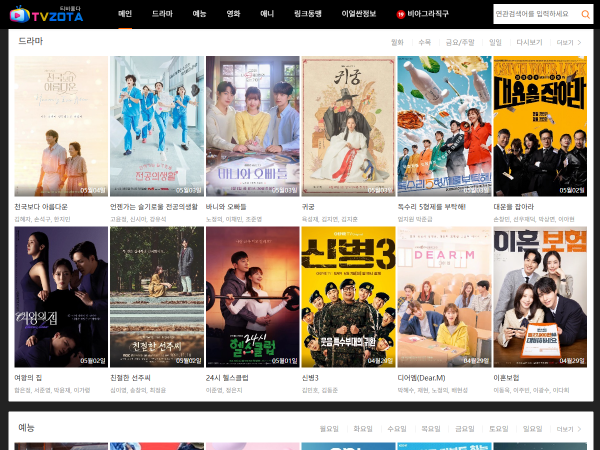
Task: Filter 예능 by 수요일
Action: point(397,429)
